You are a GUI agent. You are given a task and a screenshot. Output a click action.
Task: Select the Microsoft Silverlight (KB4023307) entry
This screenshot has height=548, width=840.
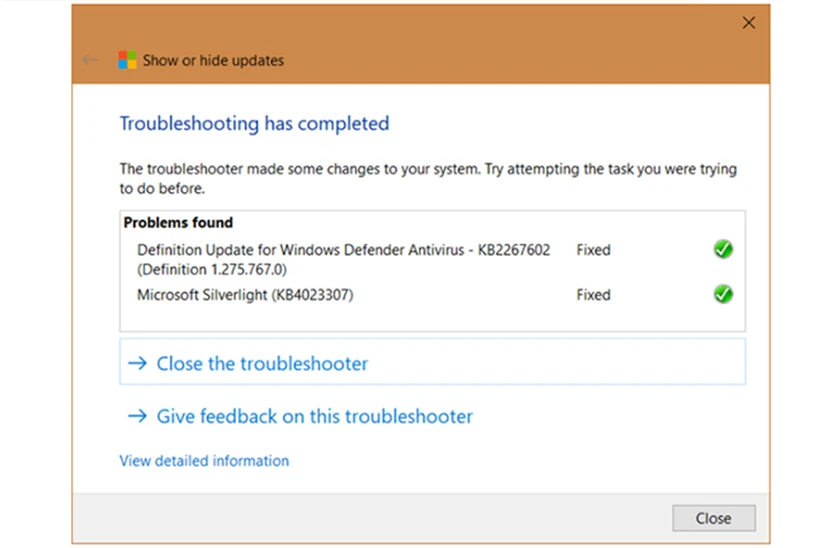[245, 295]
